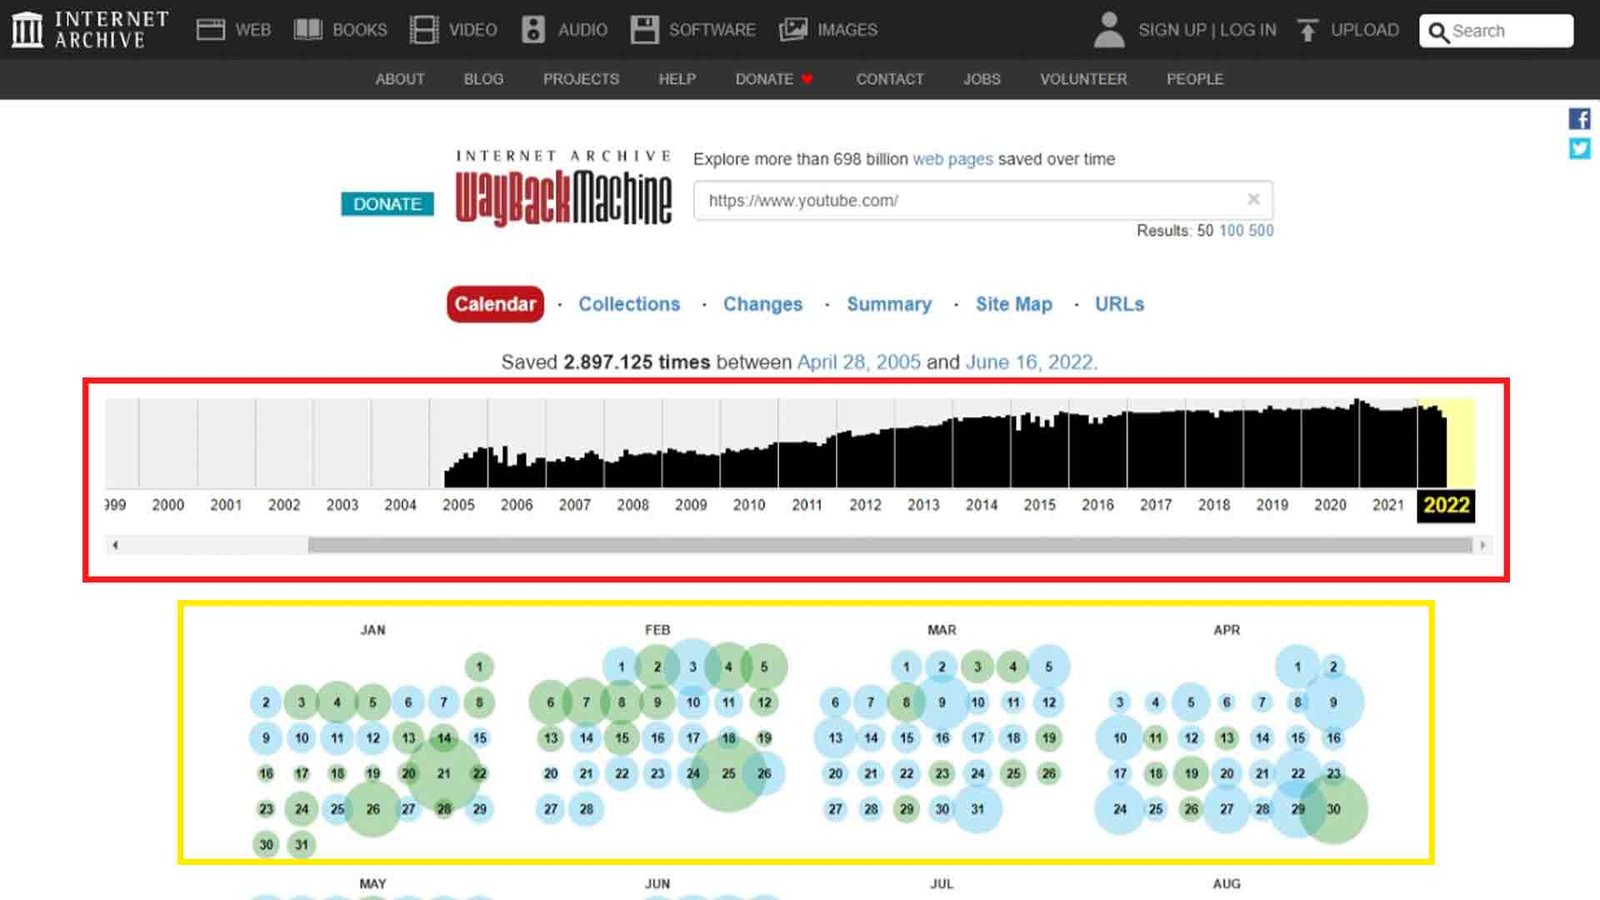Open the Volunteer menu item
The image size is (1600, 900).
pos(1083,79)
